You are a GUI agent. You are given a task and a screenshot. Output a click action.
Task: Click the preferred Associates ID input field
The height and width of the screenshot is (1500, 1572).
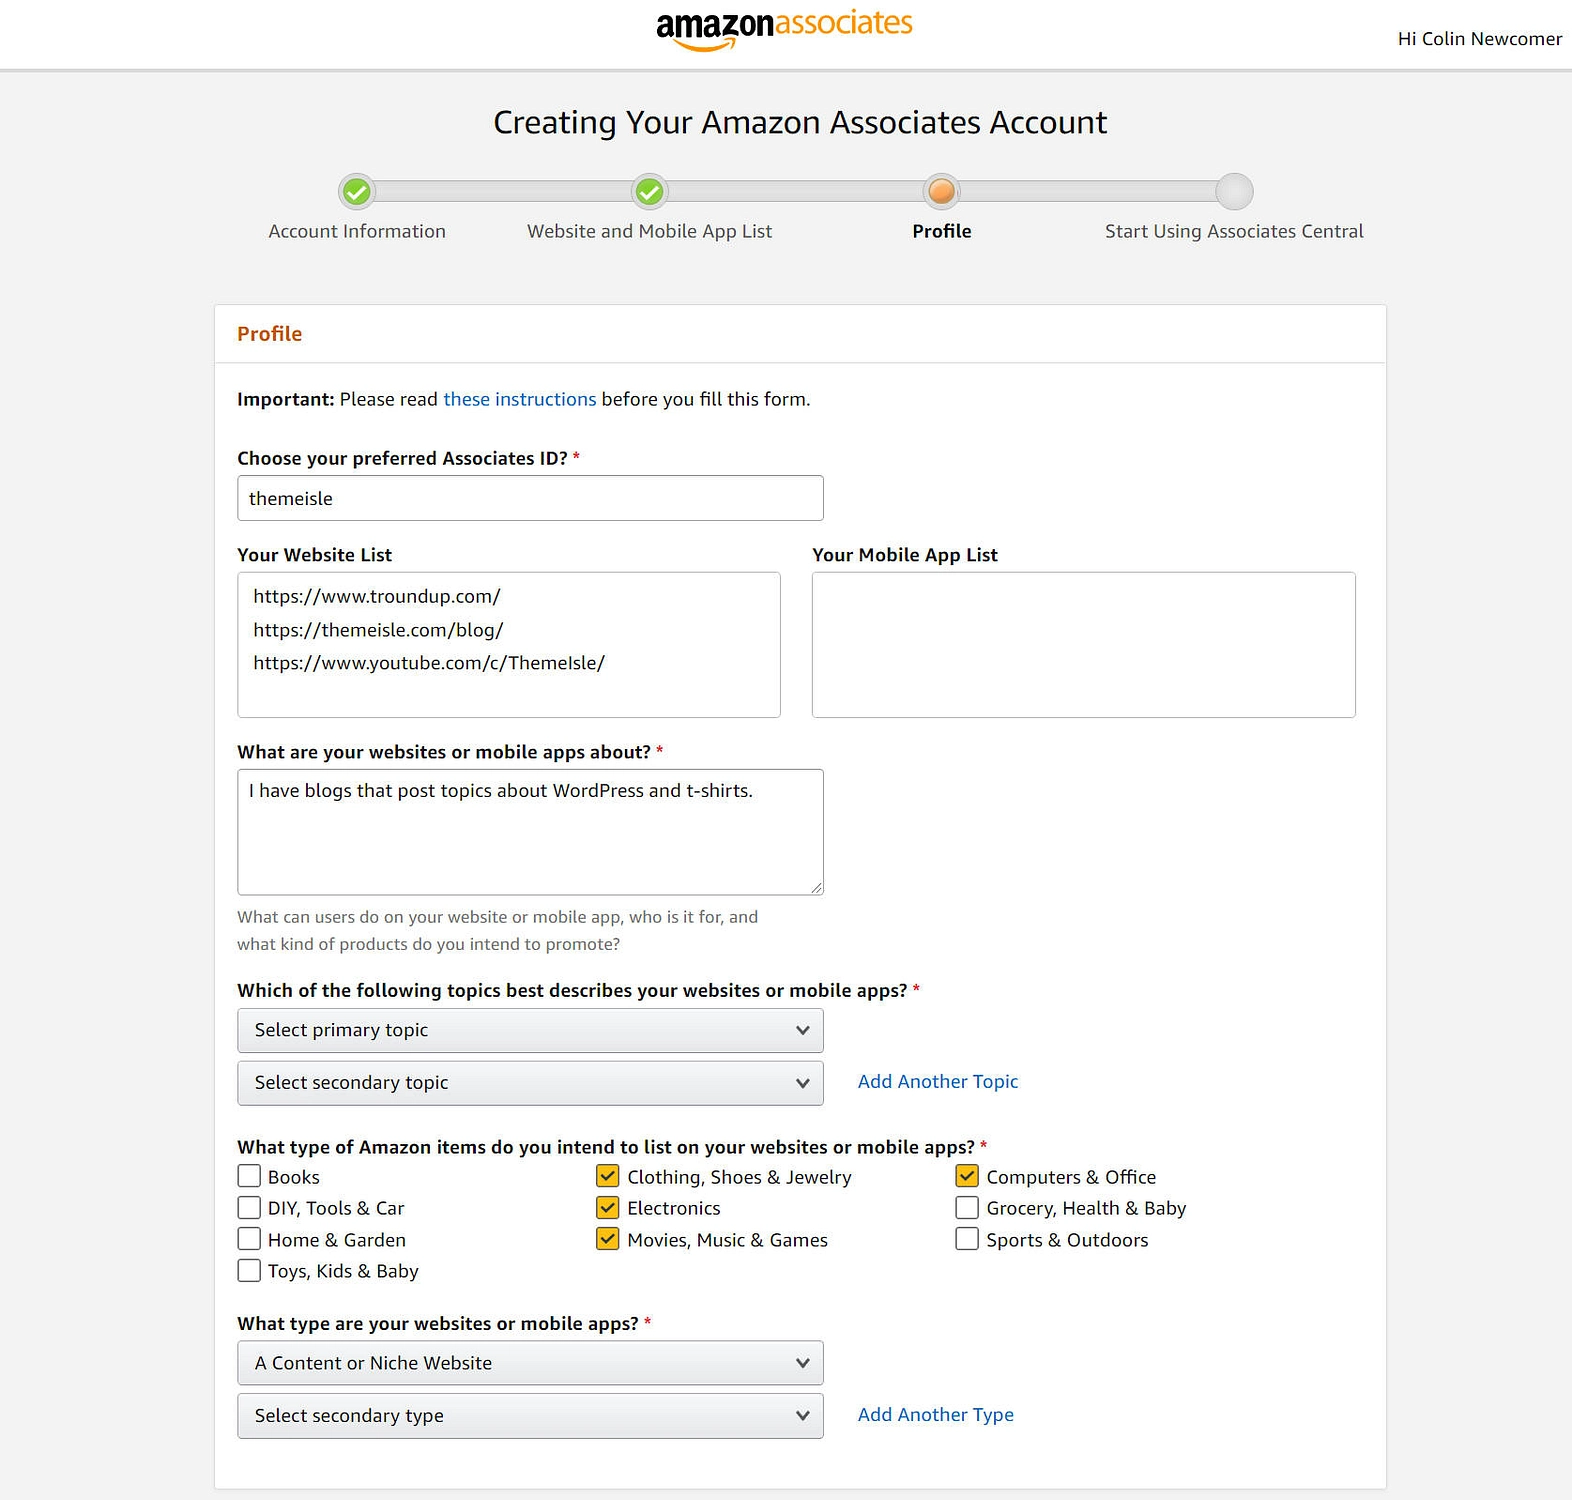pos(530,498)
